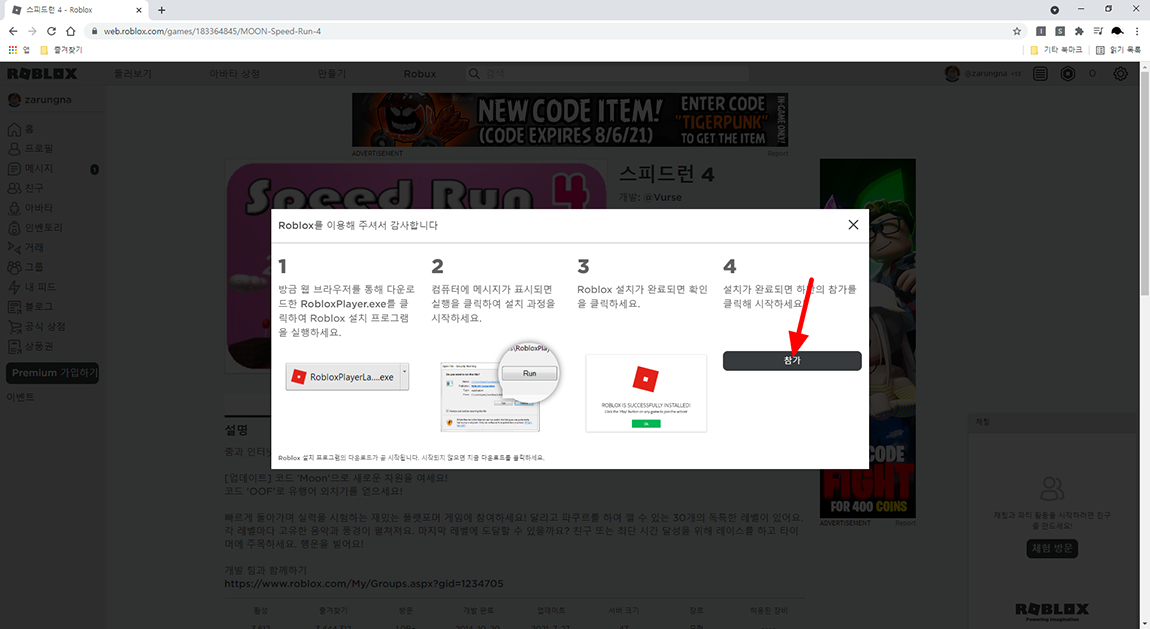Viewport: 1150px width, 629px height.
Task: Click the Premium 가입하기 button
Action: (x=53, y=373)
